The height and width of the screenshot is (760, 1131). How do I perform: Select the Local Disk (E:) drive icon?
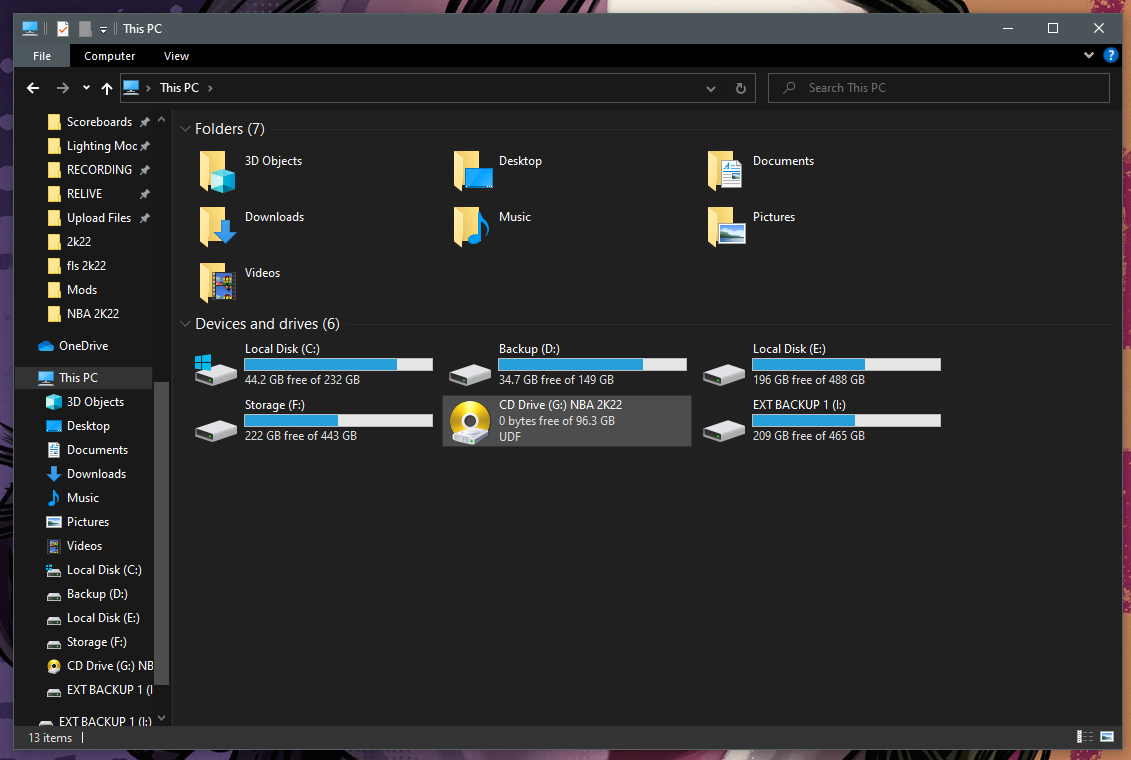click(x=723, y=374)
